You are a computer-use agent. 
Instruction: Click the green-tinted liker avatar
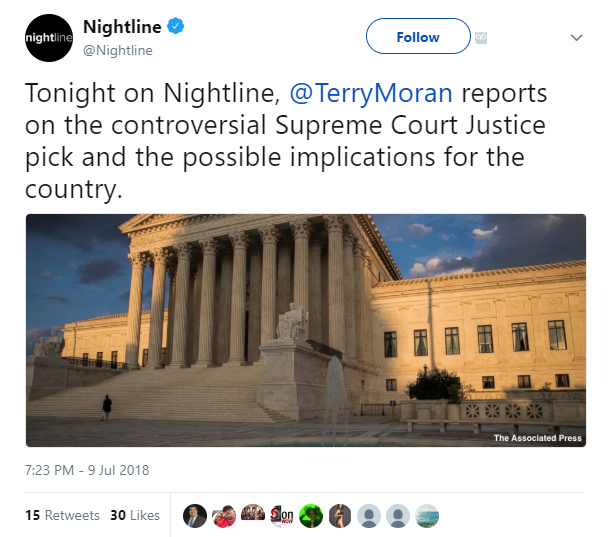pos(311,516)
